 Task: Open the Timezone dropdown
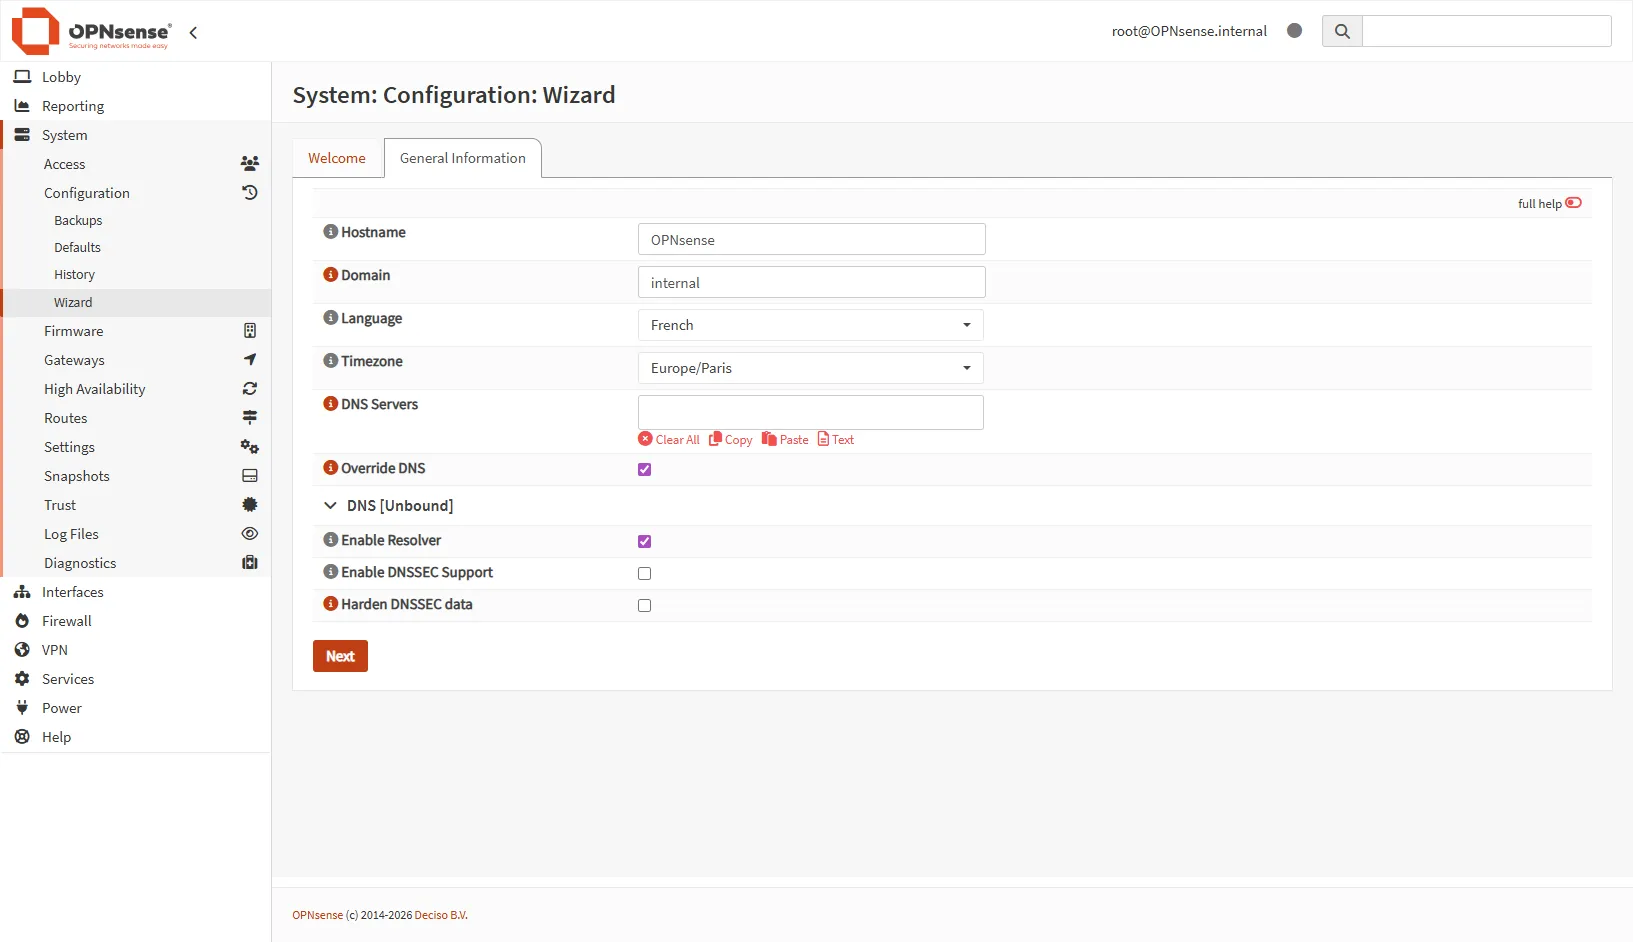coord(810,368)
